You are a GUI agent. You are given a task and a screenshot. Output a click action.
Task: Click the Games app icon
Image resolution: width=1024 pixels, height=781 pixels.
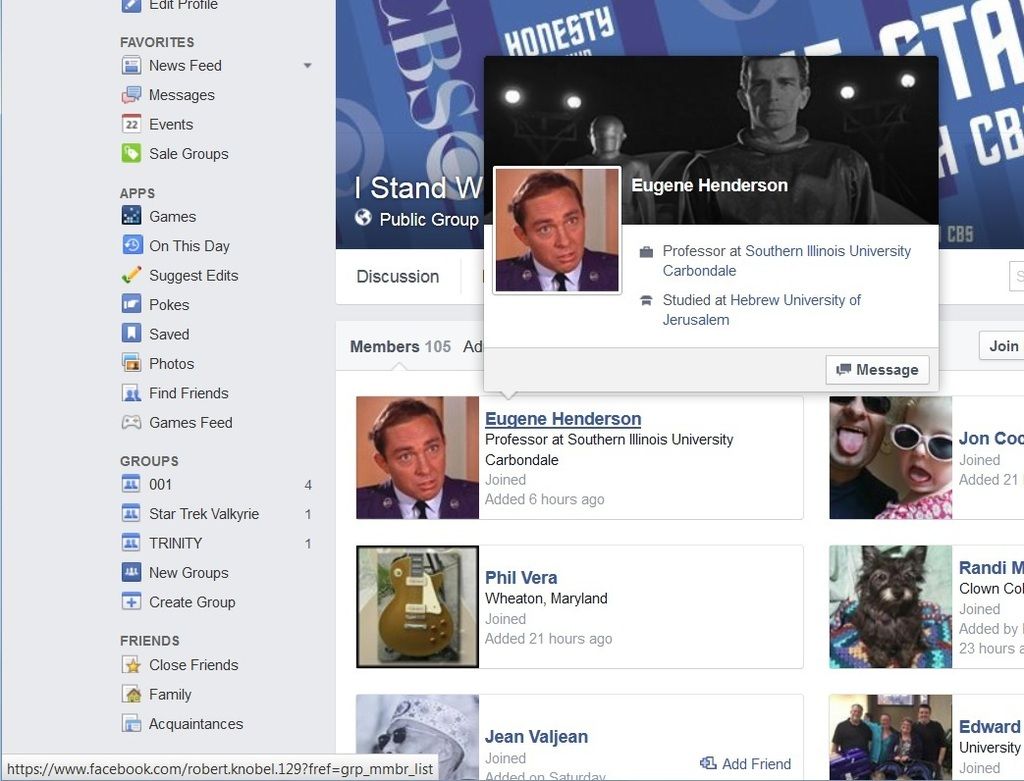131,216
